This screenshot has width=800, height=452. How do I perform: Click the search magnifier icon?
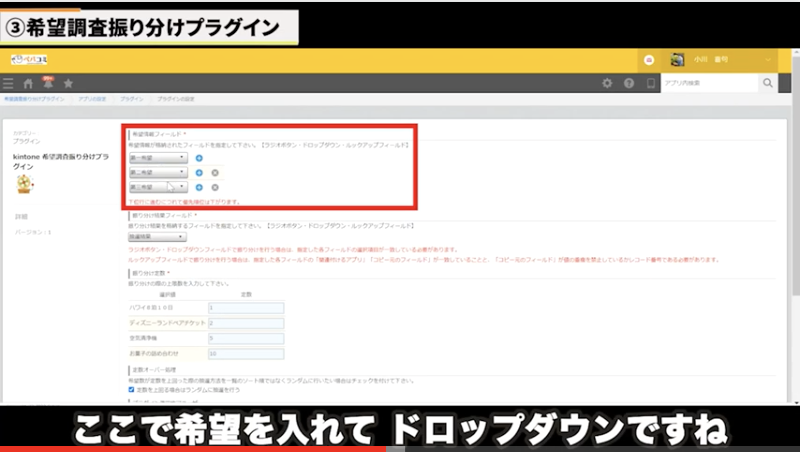pyautogui.click(x=767, y=84)
